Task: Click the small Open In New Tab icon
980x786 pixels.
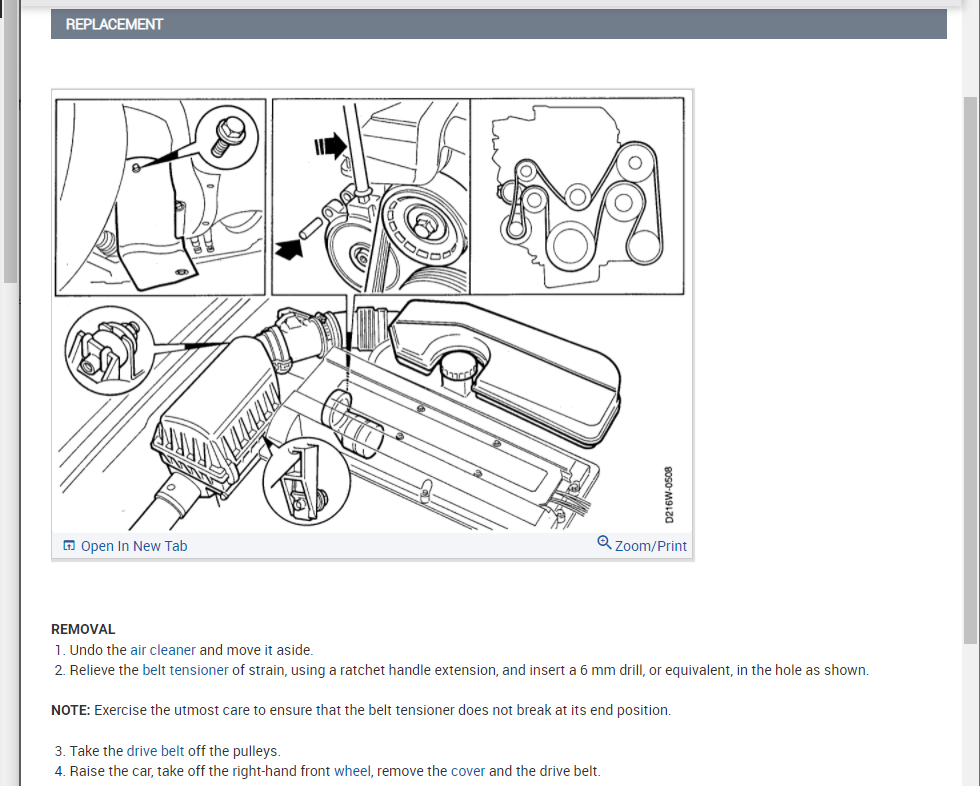Action: (x=69, y=545)
